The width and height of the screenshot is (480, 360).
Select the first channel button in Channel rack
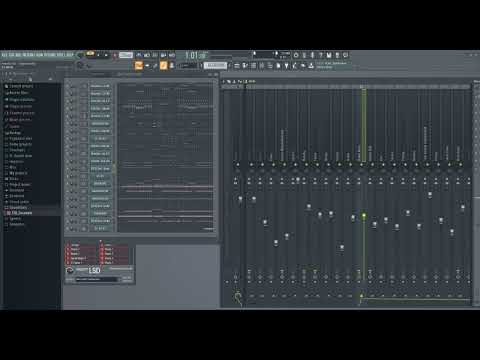pos(100,86)
